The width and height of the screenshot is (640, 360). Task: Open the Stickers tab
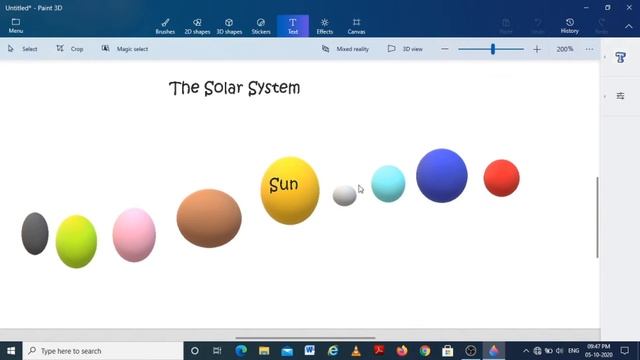click(261, 26)
